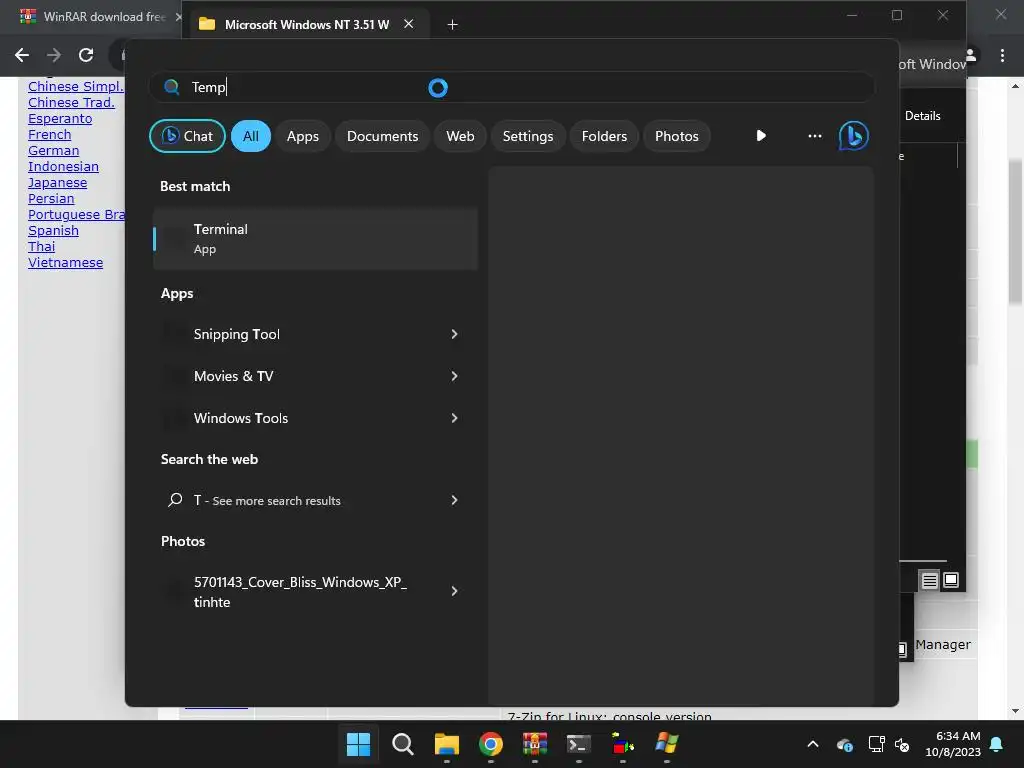Switch to the Photos filter
1024x768 pixels.
(x=677, y=136)
